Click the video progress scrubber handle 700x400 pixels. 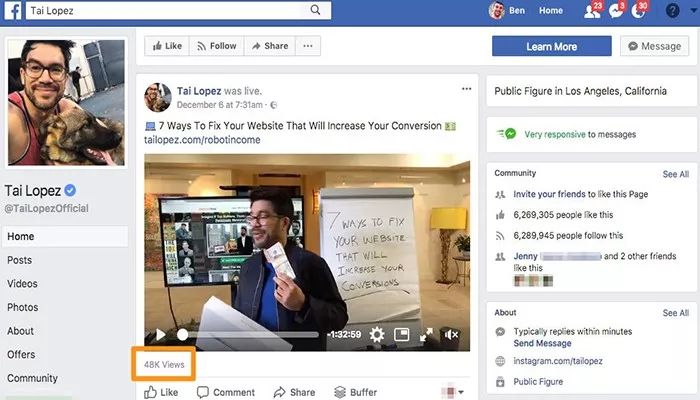click(183, 334)
